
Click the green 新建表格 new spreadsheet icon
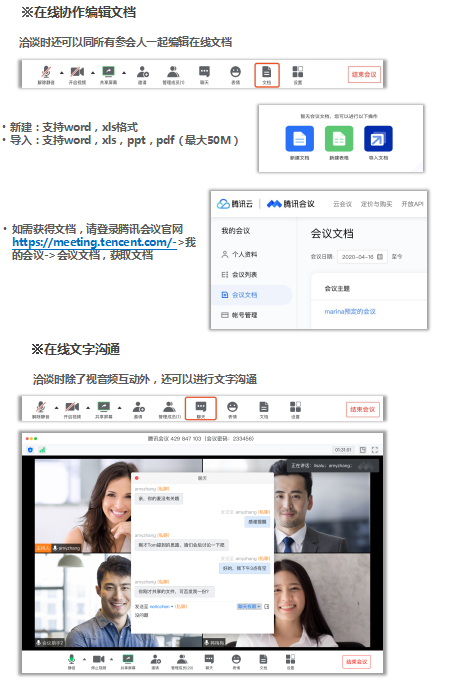(339, 139)
